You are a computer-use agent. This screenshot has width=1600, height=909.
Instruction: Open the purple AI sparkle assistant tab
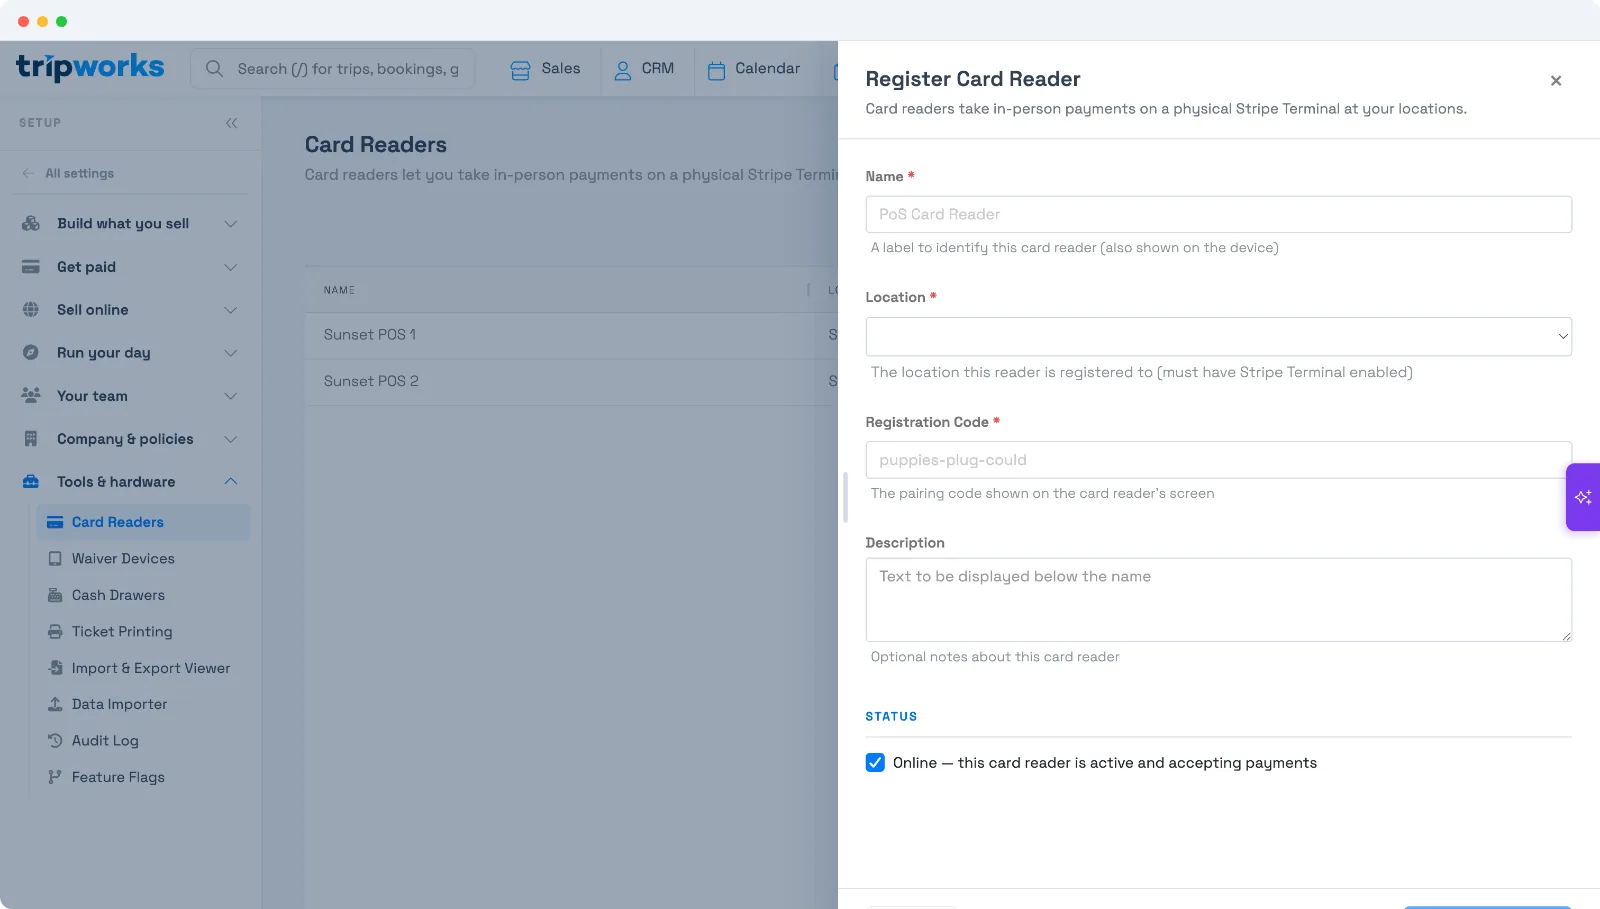[1583, 497]
